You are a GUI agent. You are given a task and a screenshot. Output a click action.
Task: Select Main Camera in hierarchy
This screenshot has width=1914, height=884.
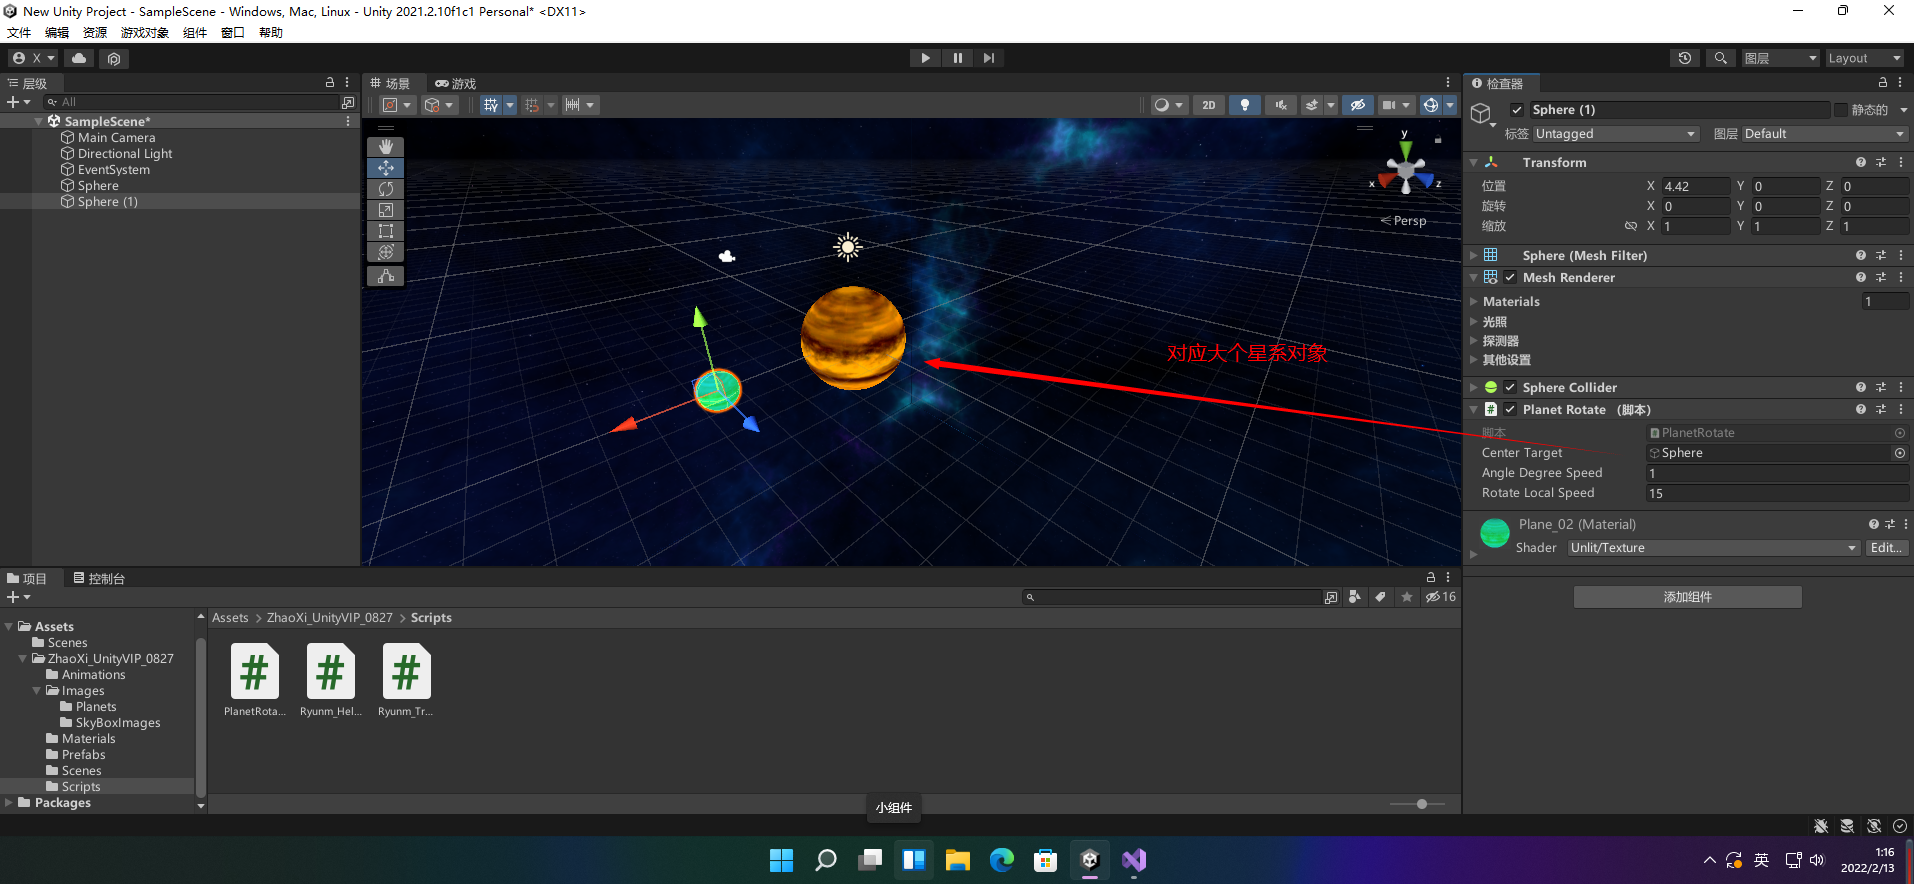coord(117,138)
